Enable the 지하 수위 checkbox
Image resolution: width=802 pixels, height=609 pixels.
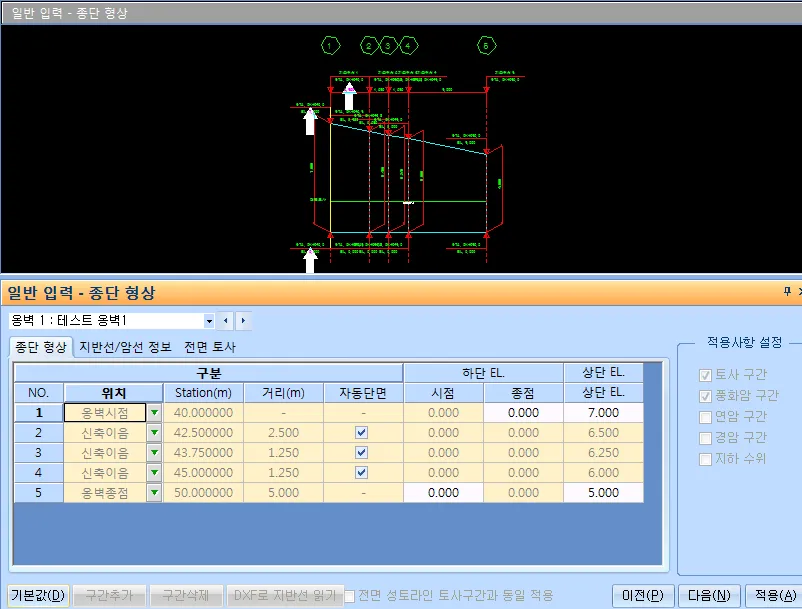(x=705, y=459)
